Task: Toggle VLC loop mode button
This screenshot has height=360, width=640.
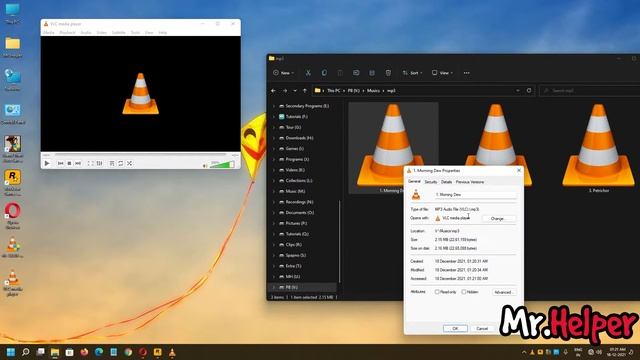Action: coord(121,163)
